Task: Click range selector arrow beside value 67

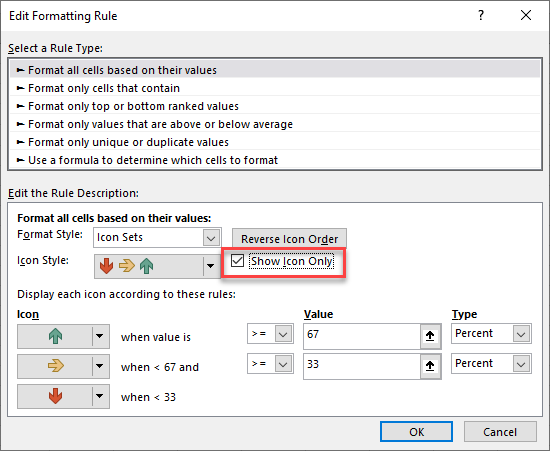Action: coord(430,336)
